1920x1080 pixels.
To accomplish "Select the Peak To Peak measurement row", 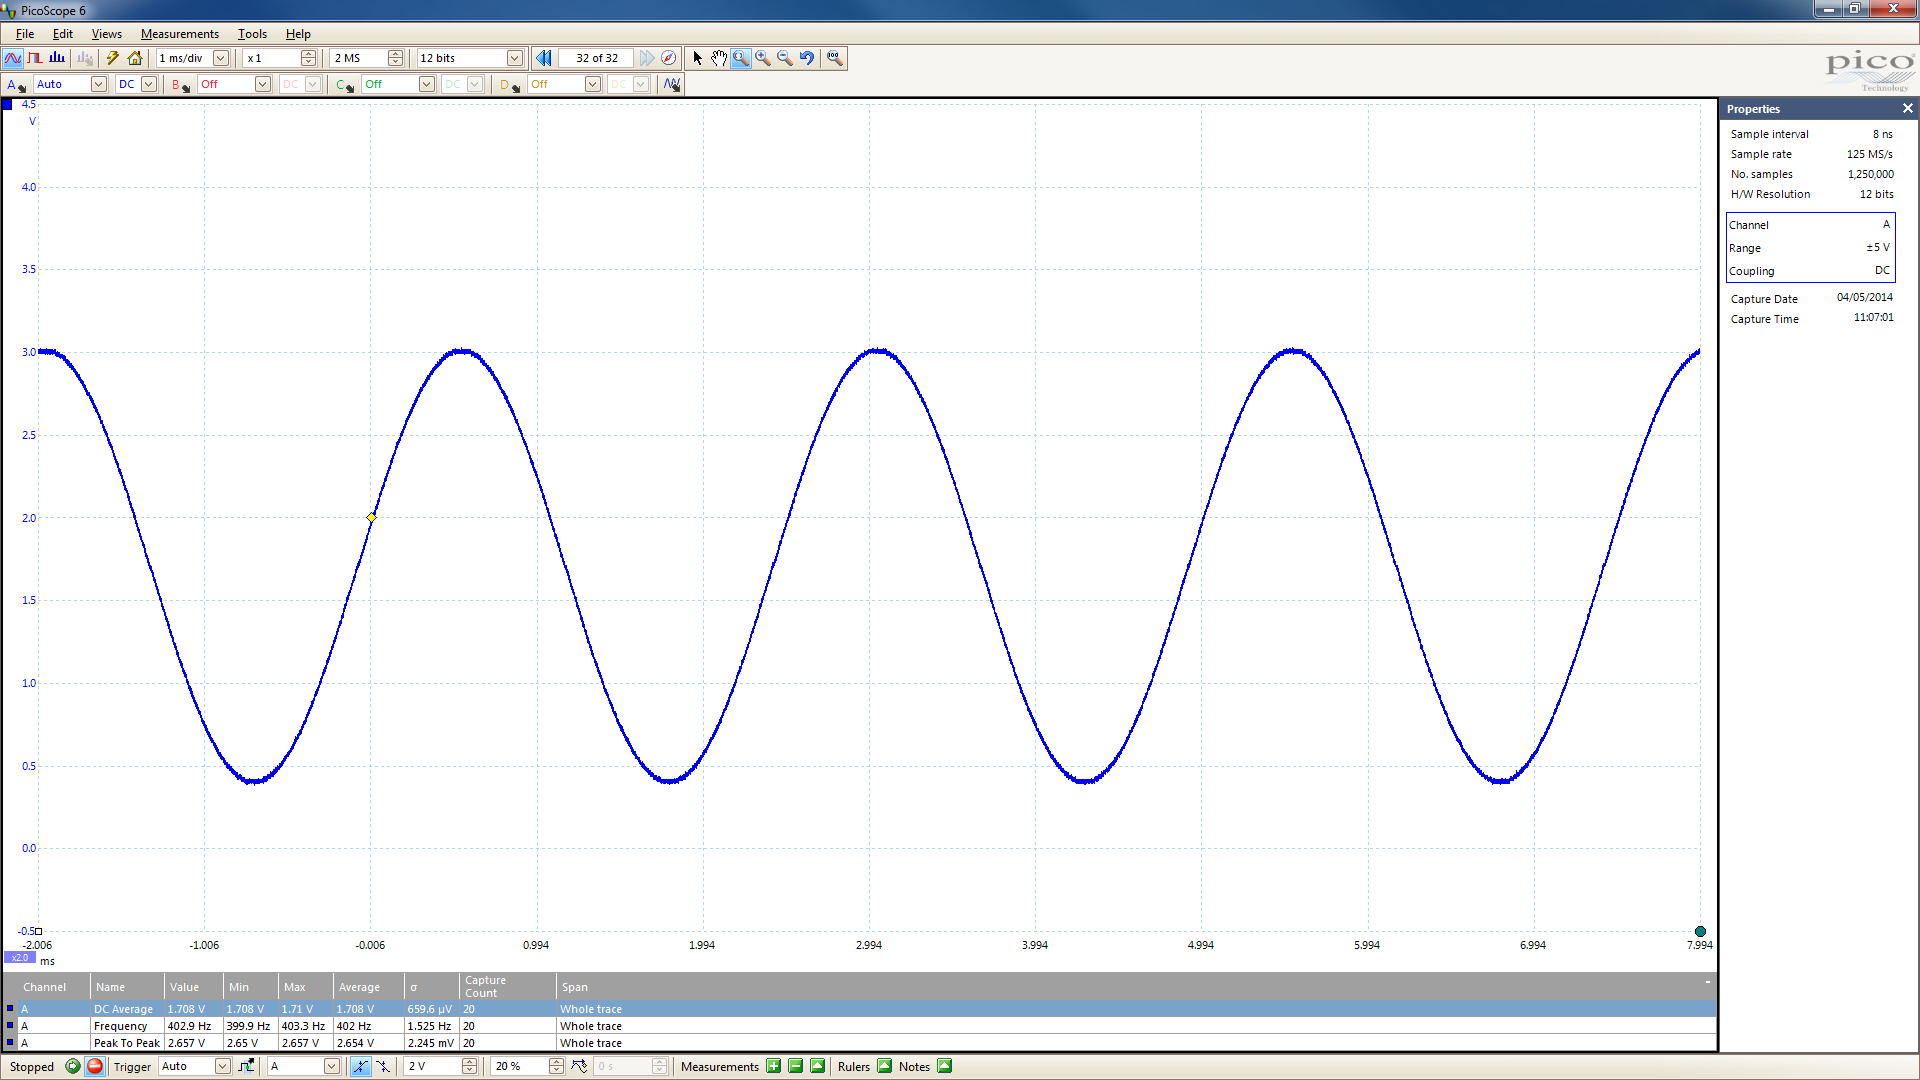I will (x=860, y=1043).
